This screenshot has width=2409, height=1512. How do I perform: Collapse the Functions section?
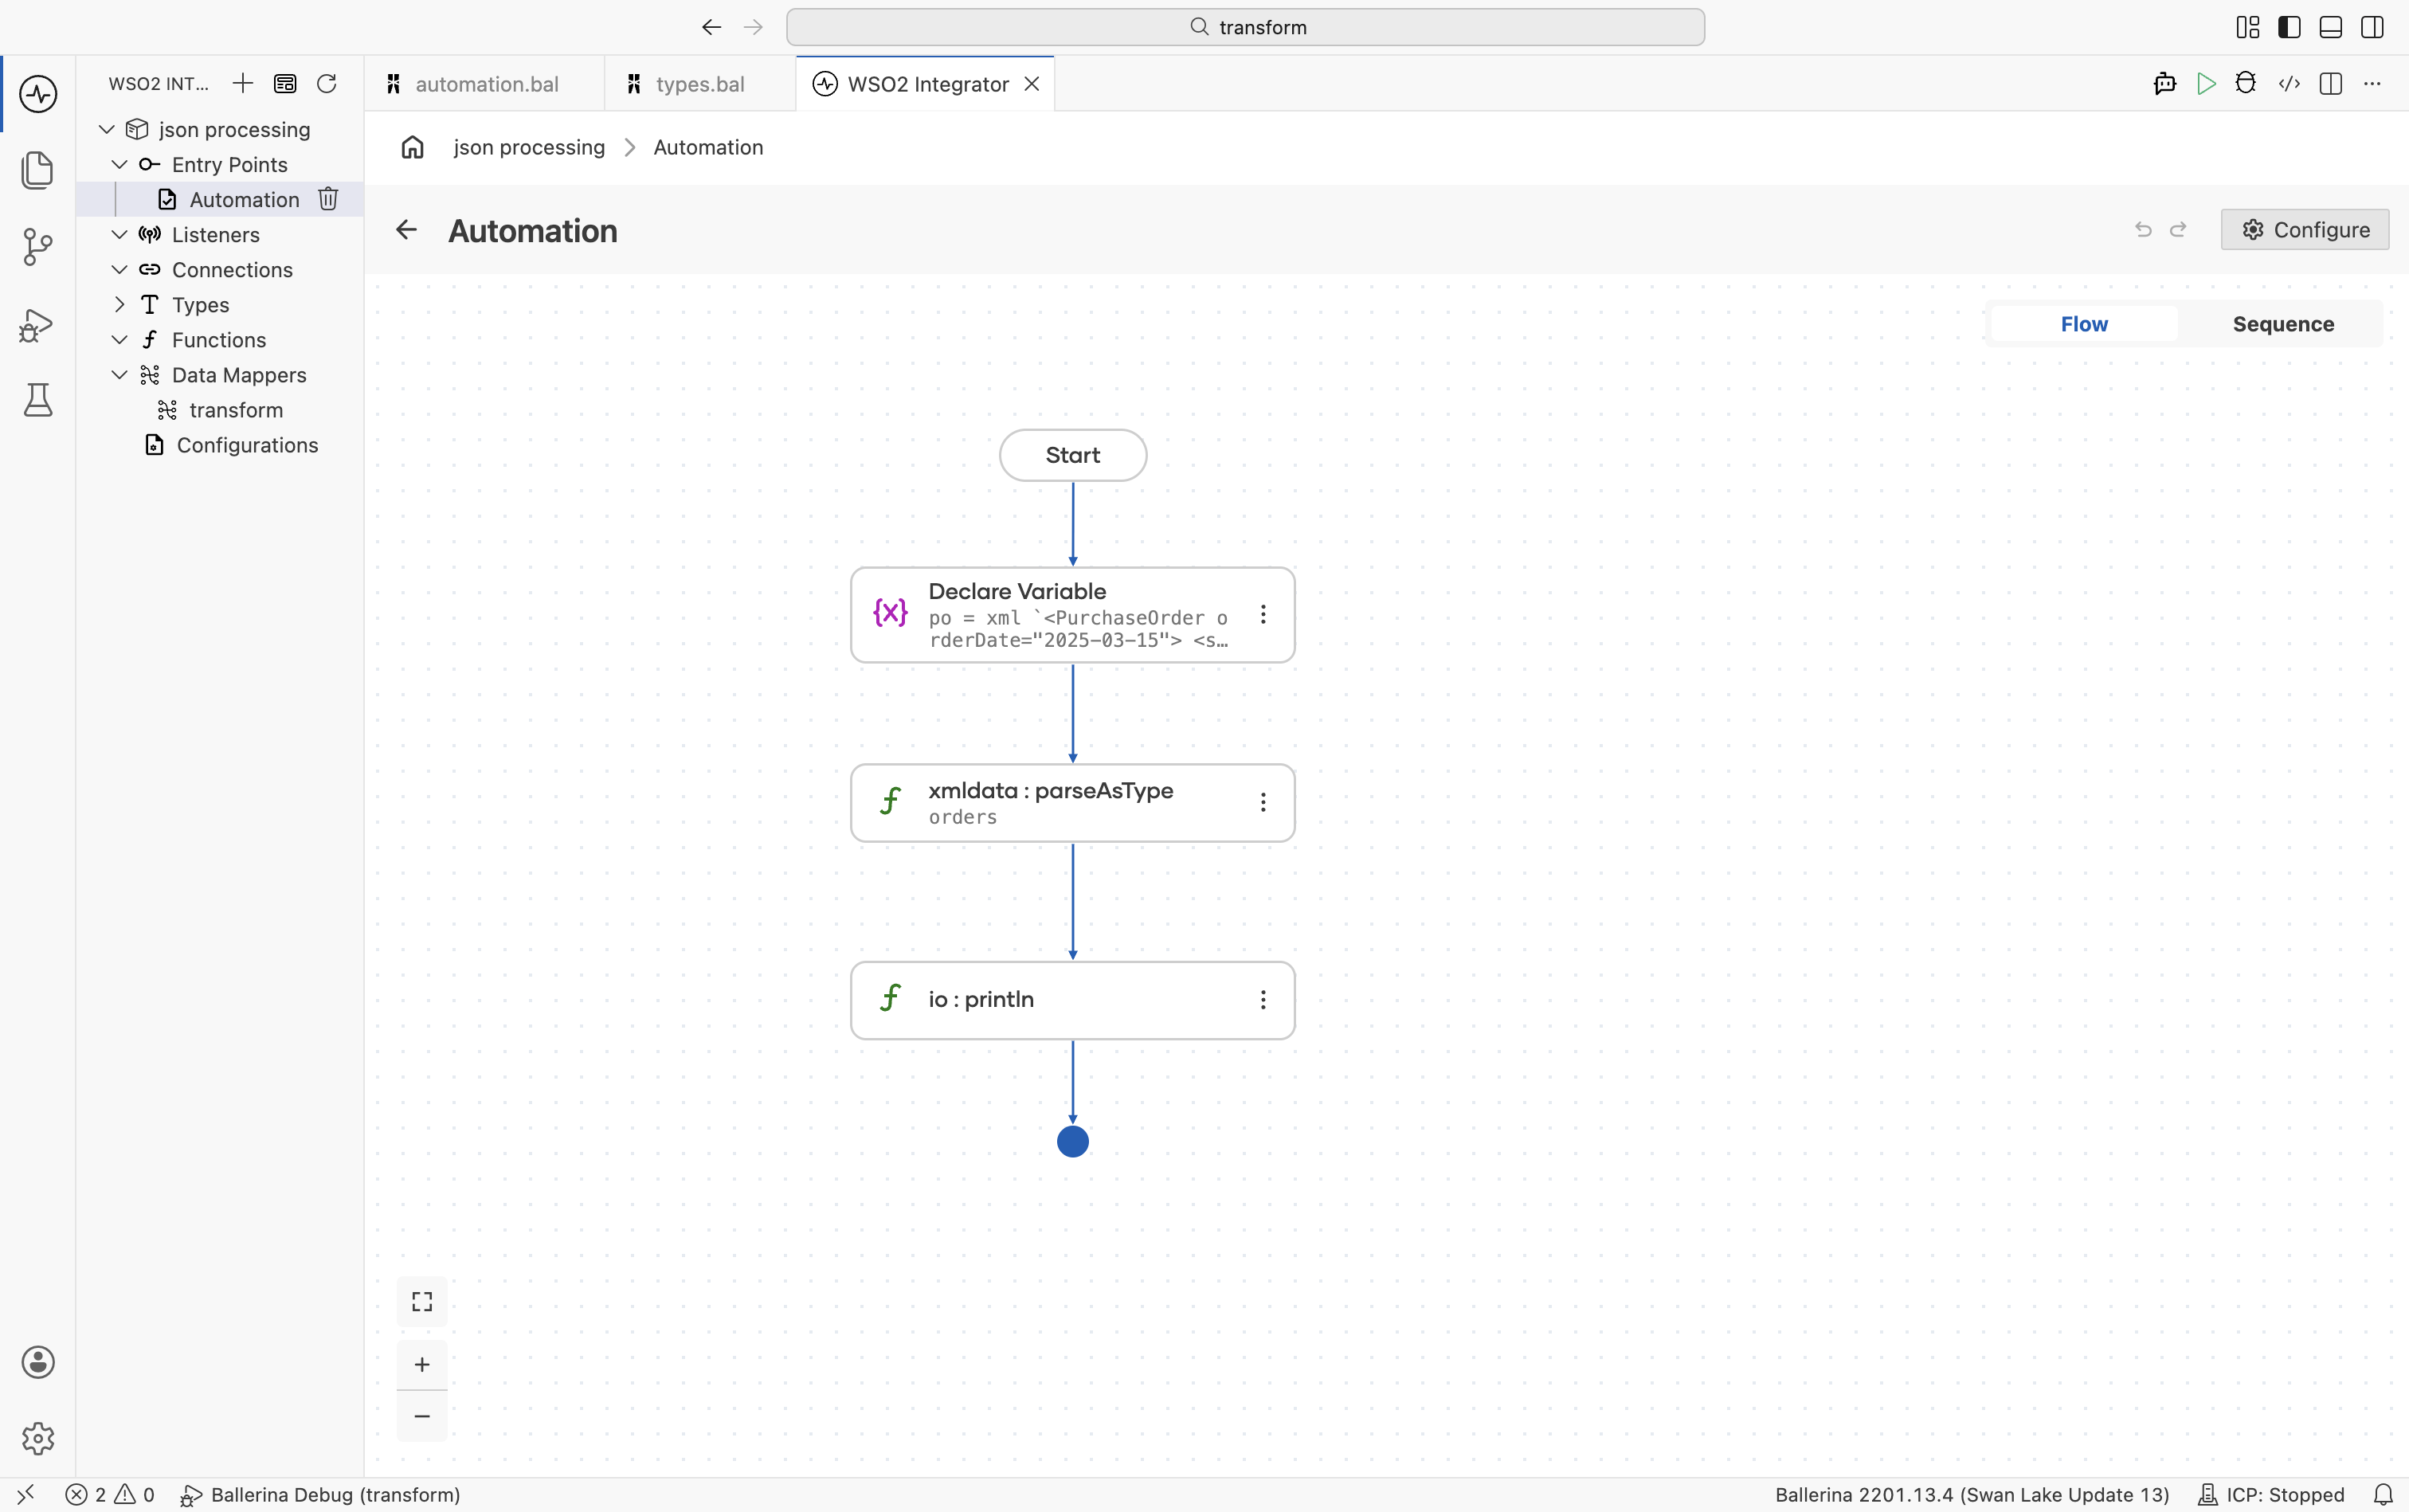[119, 339]
